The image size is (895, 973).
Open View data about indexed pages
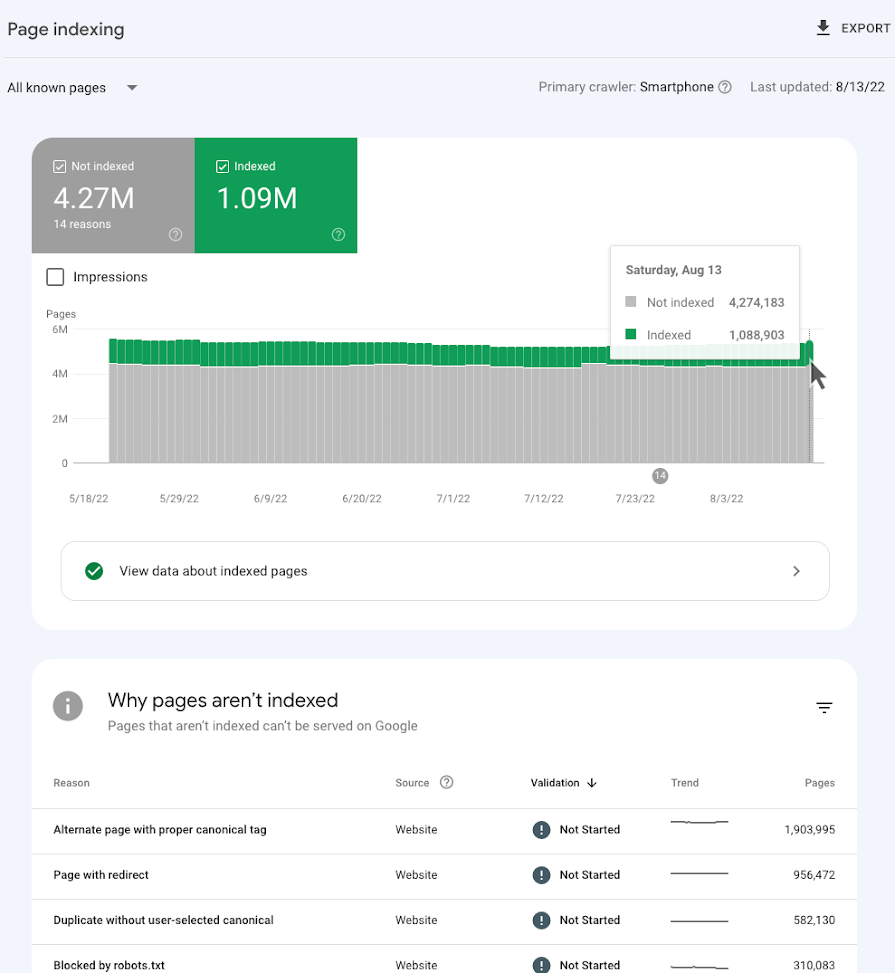coord(445,571)
